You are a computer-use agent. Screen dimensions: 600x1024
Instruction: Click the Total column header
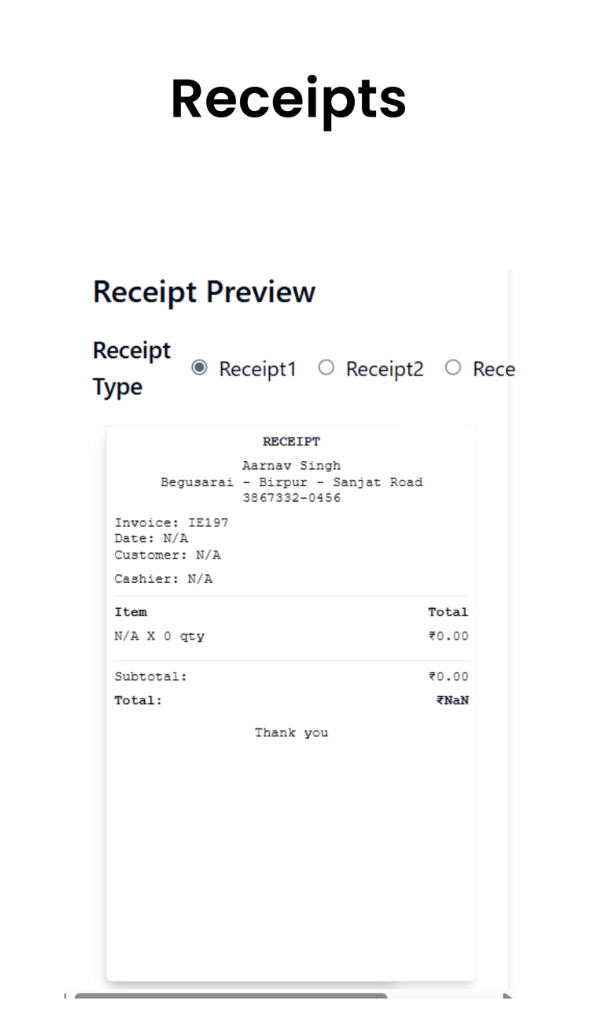pos(447,612)
